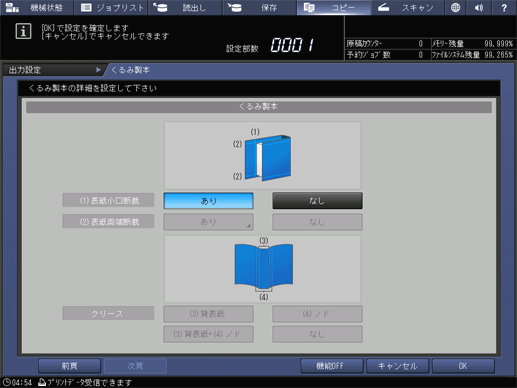
Task: Switch to the スキャン scan tab
Action: (x=408, y=7)
